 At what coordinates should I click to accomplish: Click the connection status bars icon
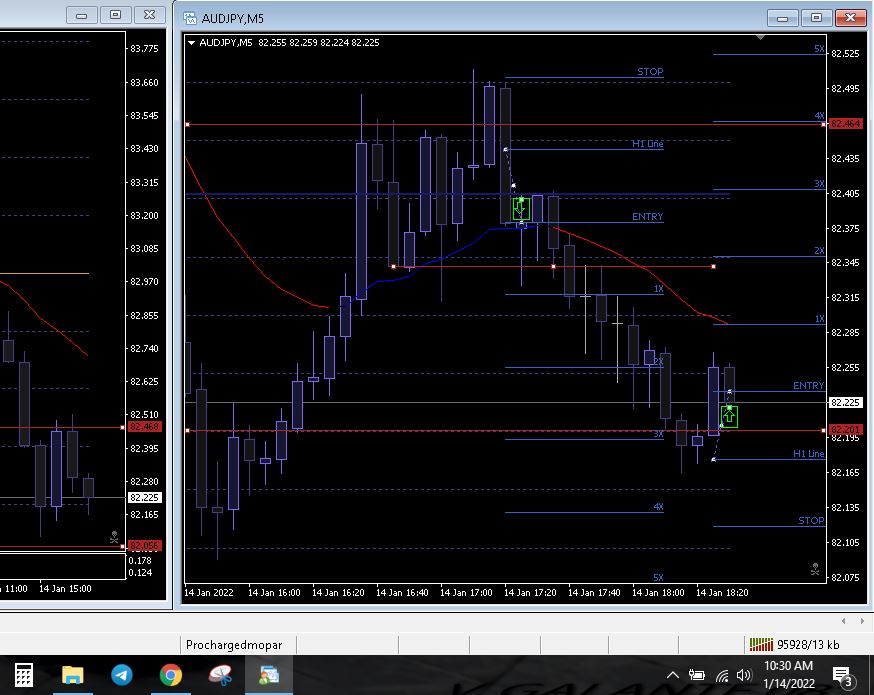(x=761, y=644)
